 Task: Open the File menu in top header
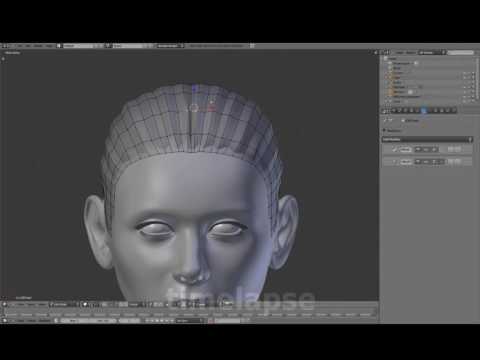click(x=20, y=46)
